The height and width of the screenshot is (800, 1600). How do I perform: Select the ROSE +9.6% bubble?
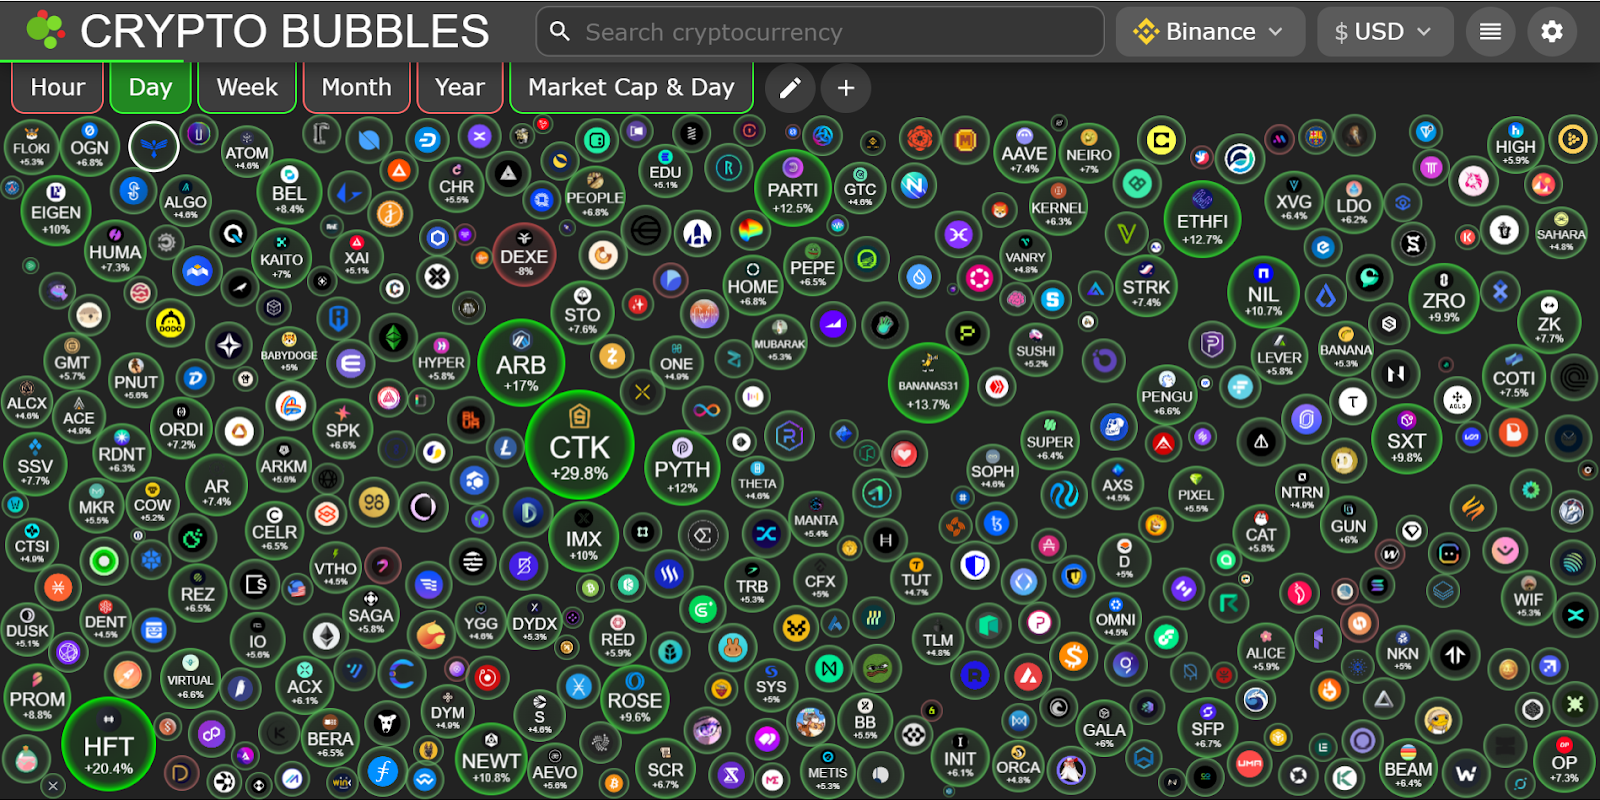pyautogui.click(x=635, y=700)
